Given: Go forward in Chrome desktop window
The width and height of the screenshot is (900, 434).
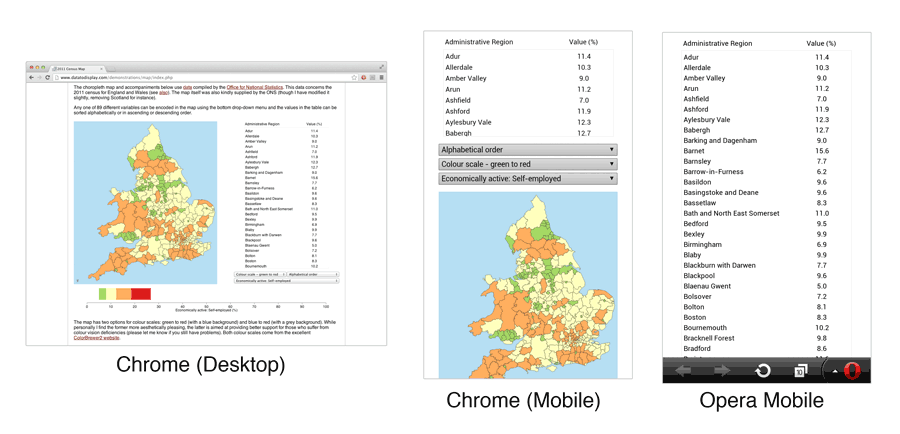Looking at the screenshot, I should [40, 78].
